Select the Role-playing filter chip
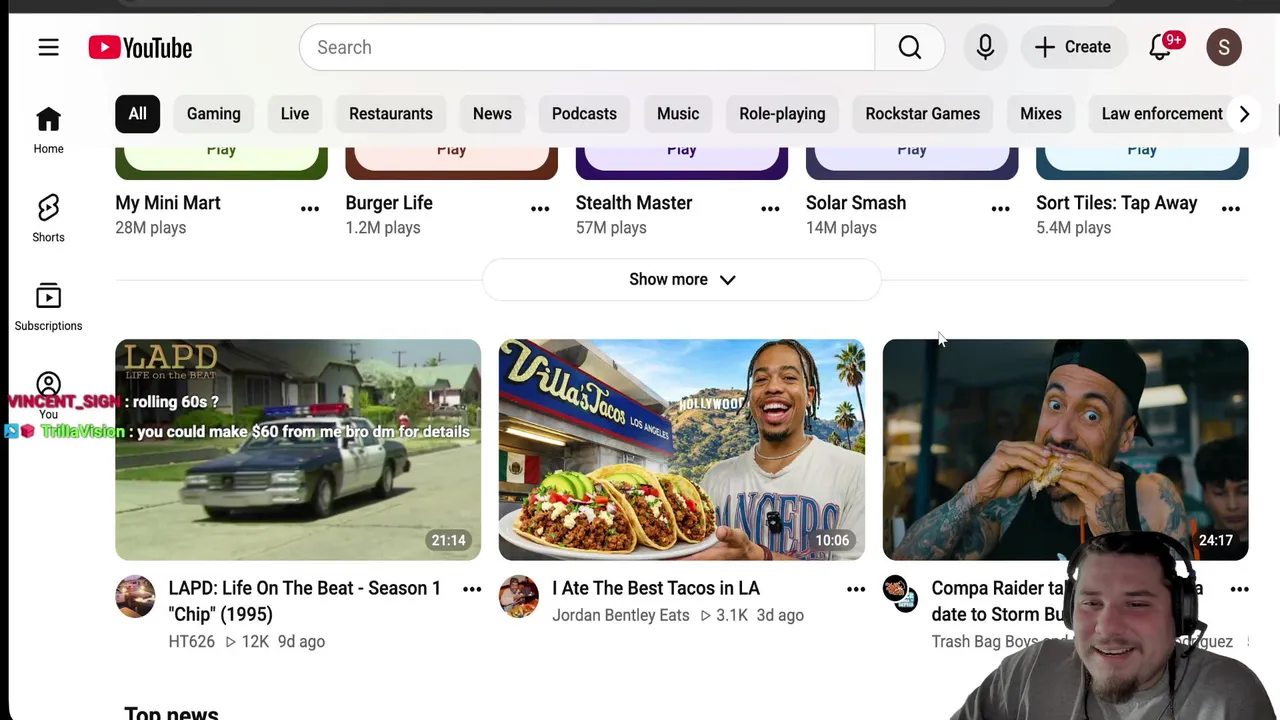 point(782,114)
